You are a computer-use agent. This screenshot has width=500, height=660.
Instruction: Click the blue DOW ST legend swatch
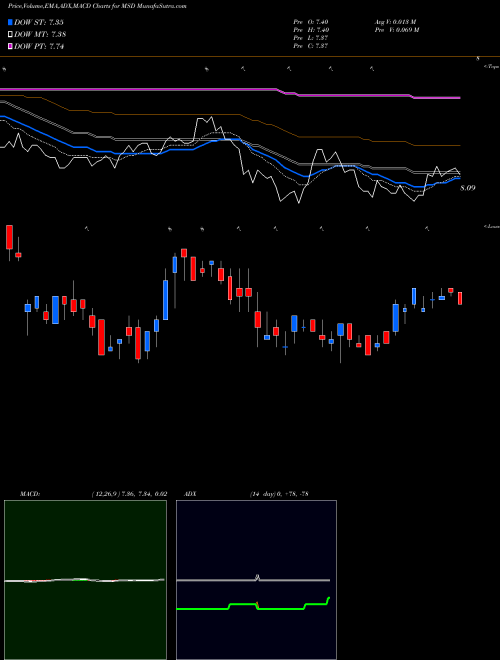click(11, 22)
